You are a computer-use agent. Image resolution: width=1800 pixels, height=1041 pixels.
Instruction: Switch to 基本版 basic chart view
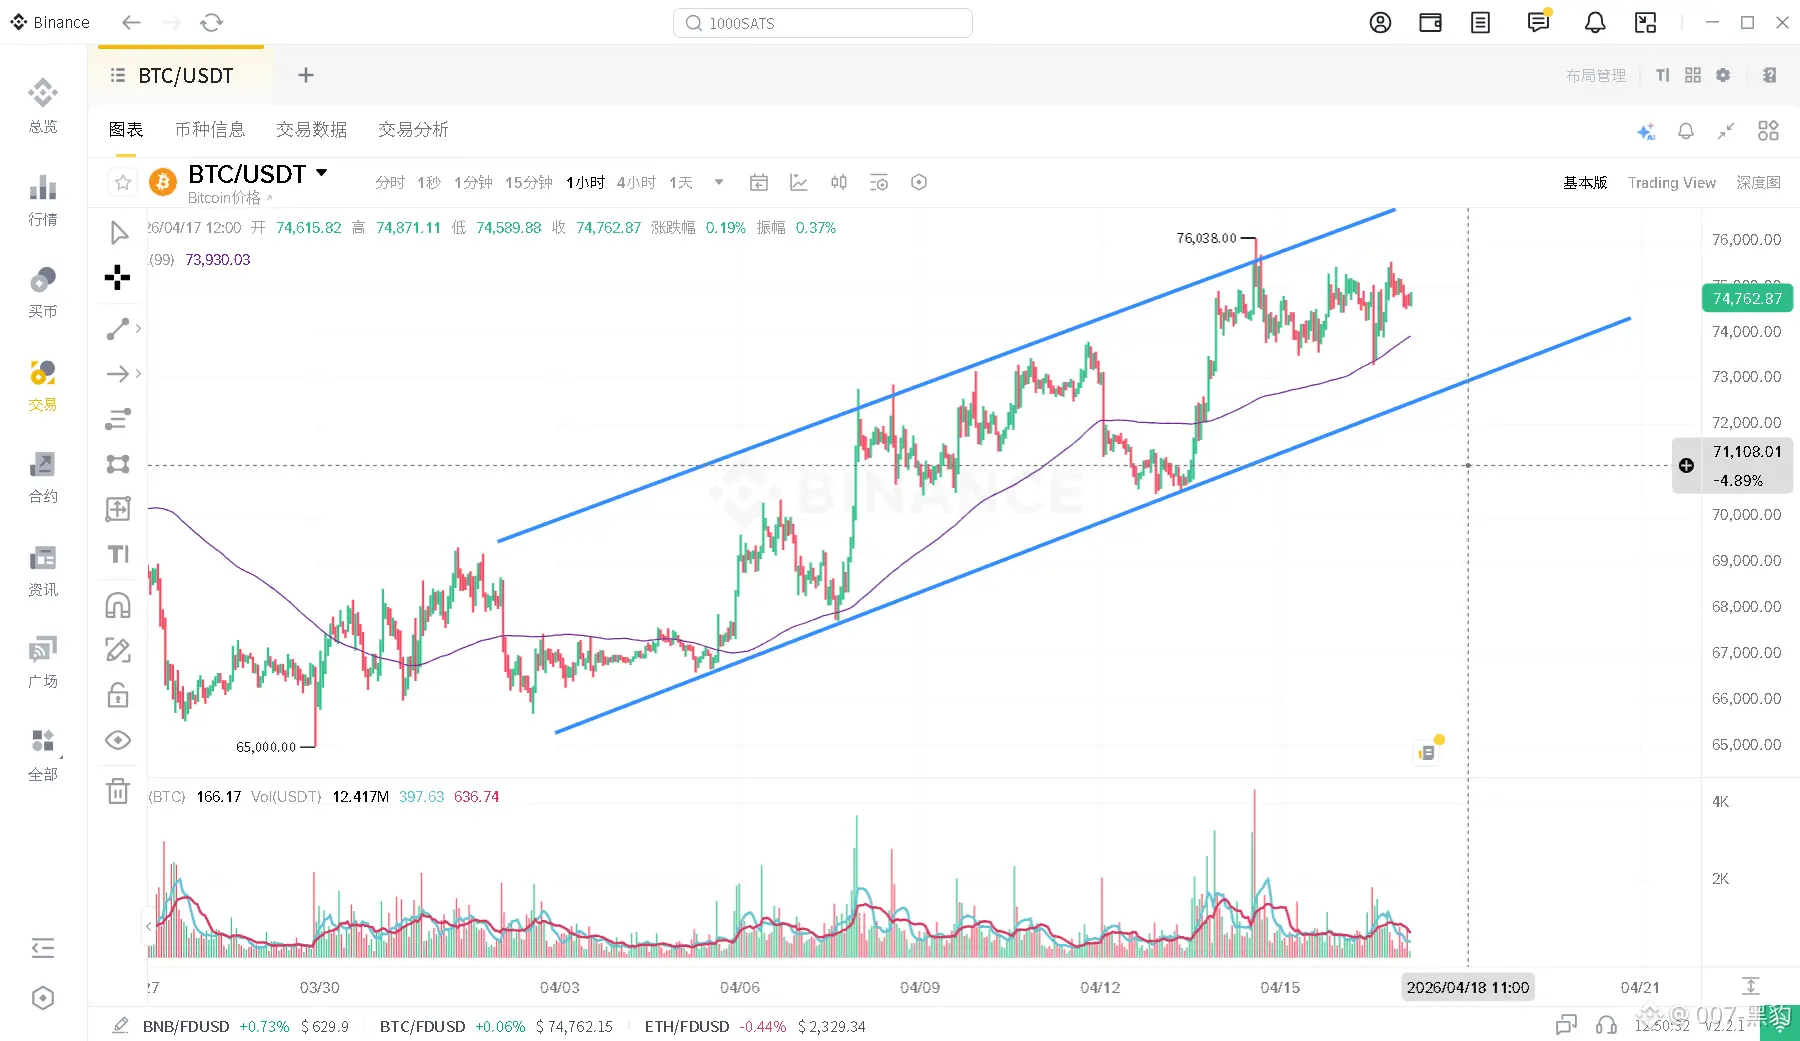[x=1585, y=183]
